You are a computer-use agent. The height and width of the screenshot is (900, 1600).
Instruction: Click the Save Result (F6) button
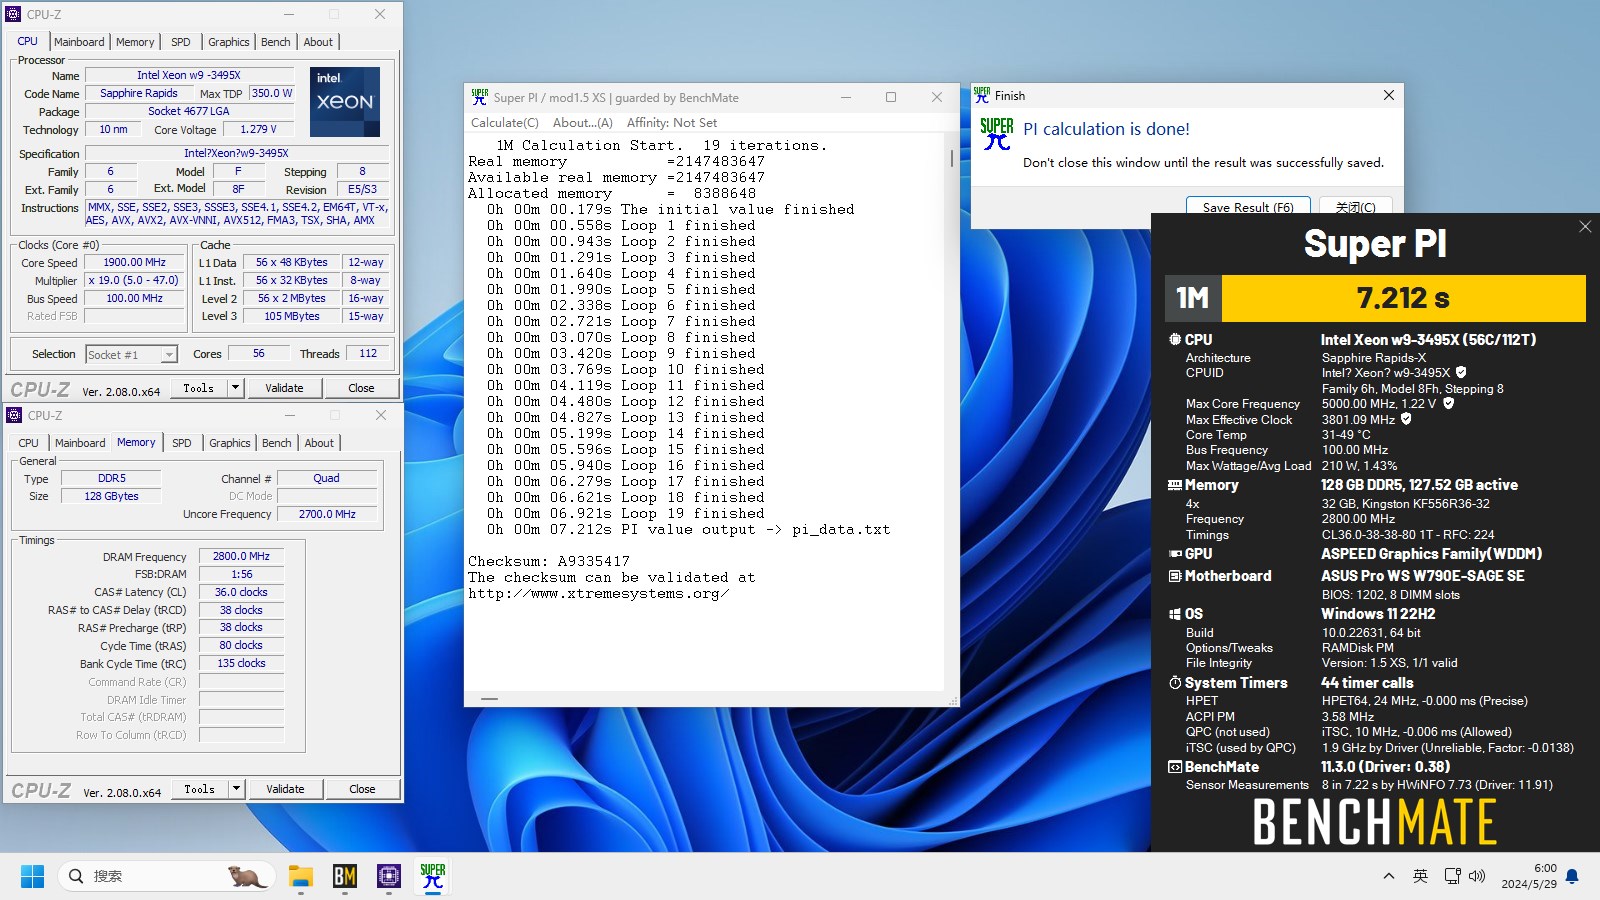coord(1248,205)
